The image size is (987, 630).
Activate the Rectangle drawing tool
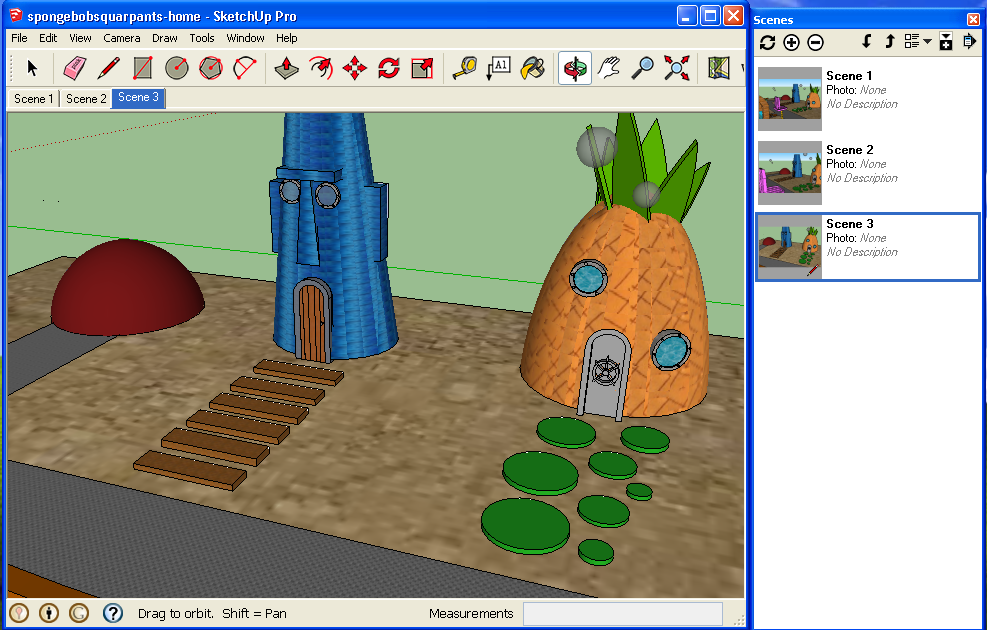click(143, 68)
